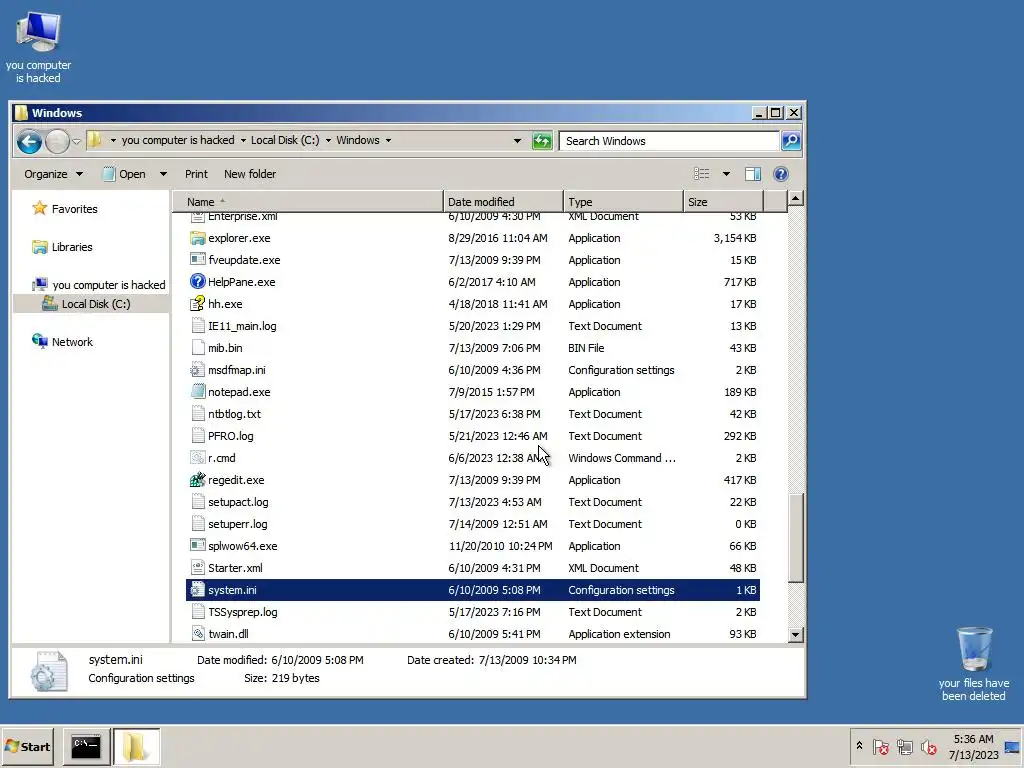This screenshot has height=768, width=1024.
Task: Expand arrow after you computer is hacked
Action: (243, 140)
